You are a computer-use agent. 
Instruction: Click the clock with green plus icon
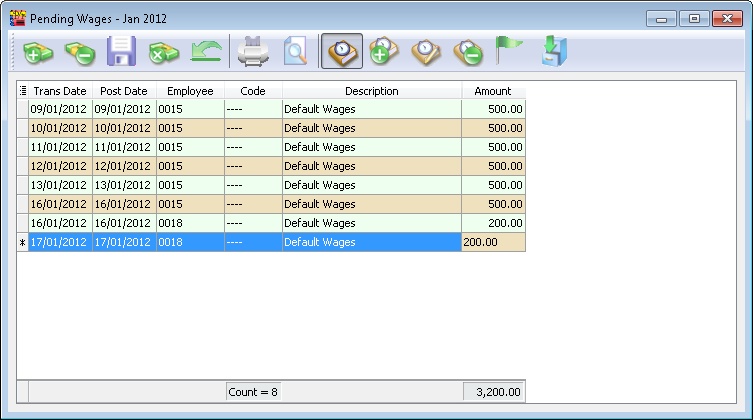click(384, 51)
